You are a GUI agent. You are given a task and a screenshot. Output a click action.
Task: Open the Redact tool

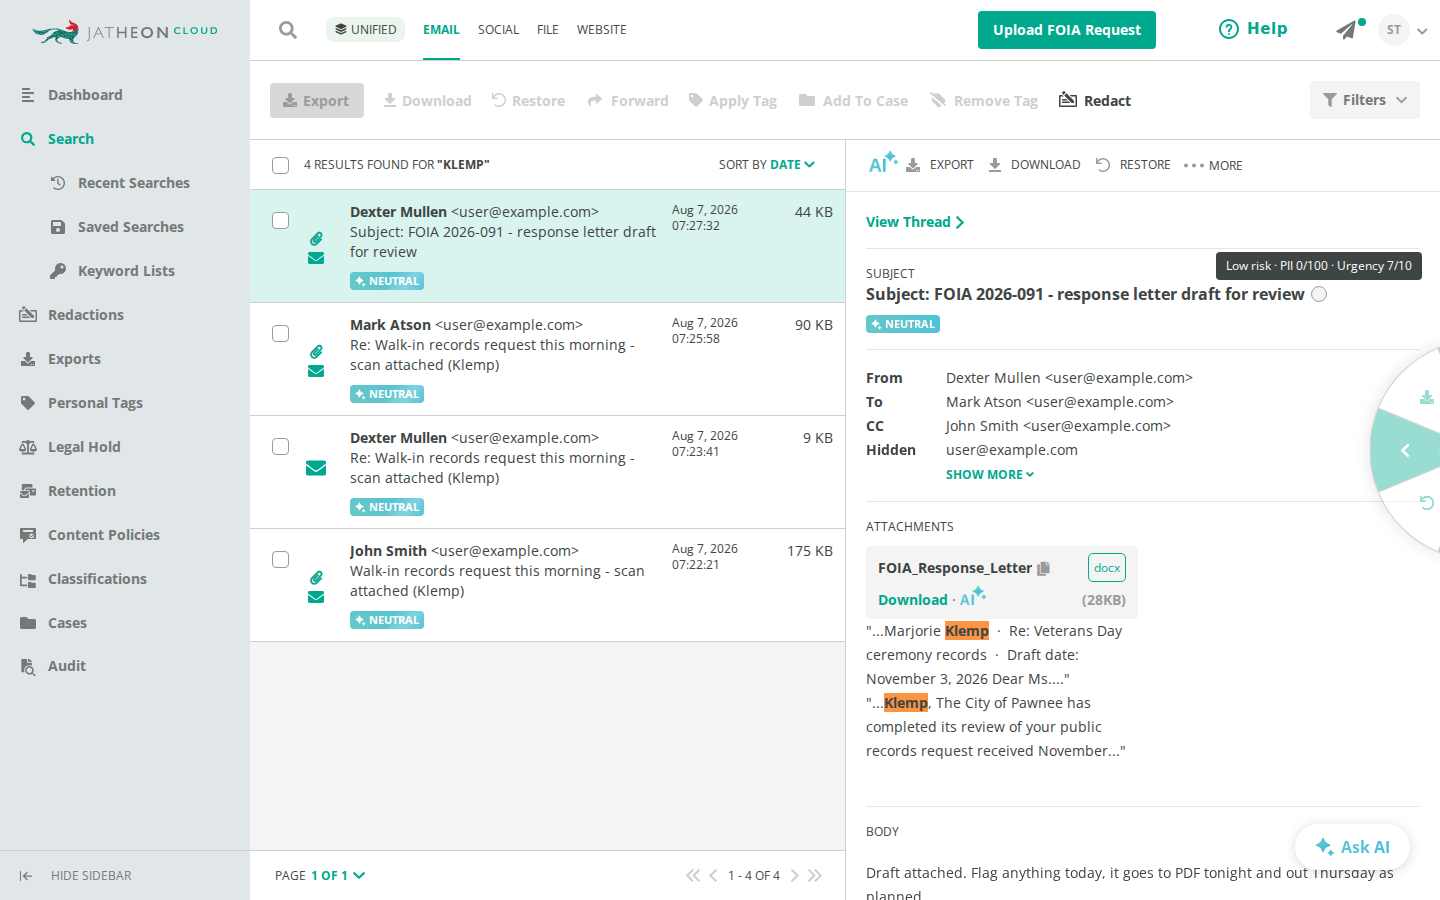(1095, 100)
